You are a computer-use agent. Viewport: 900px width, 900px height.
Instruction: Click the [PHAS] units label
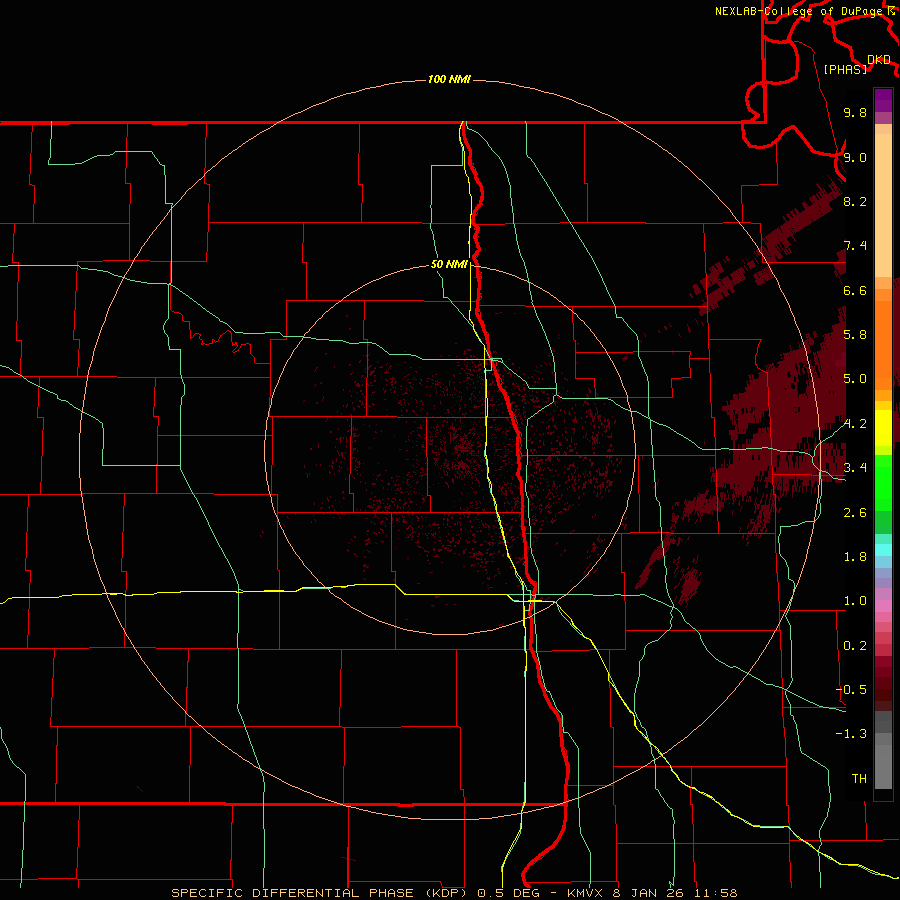pos(845,69)
